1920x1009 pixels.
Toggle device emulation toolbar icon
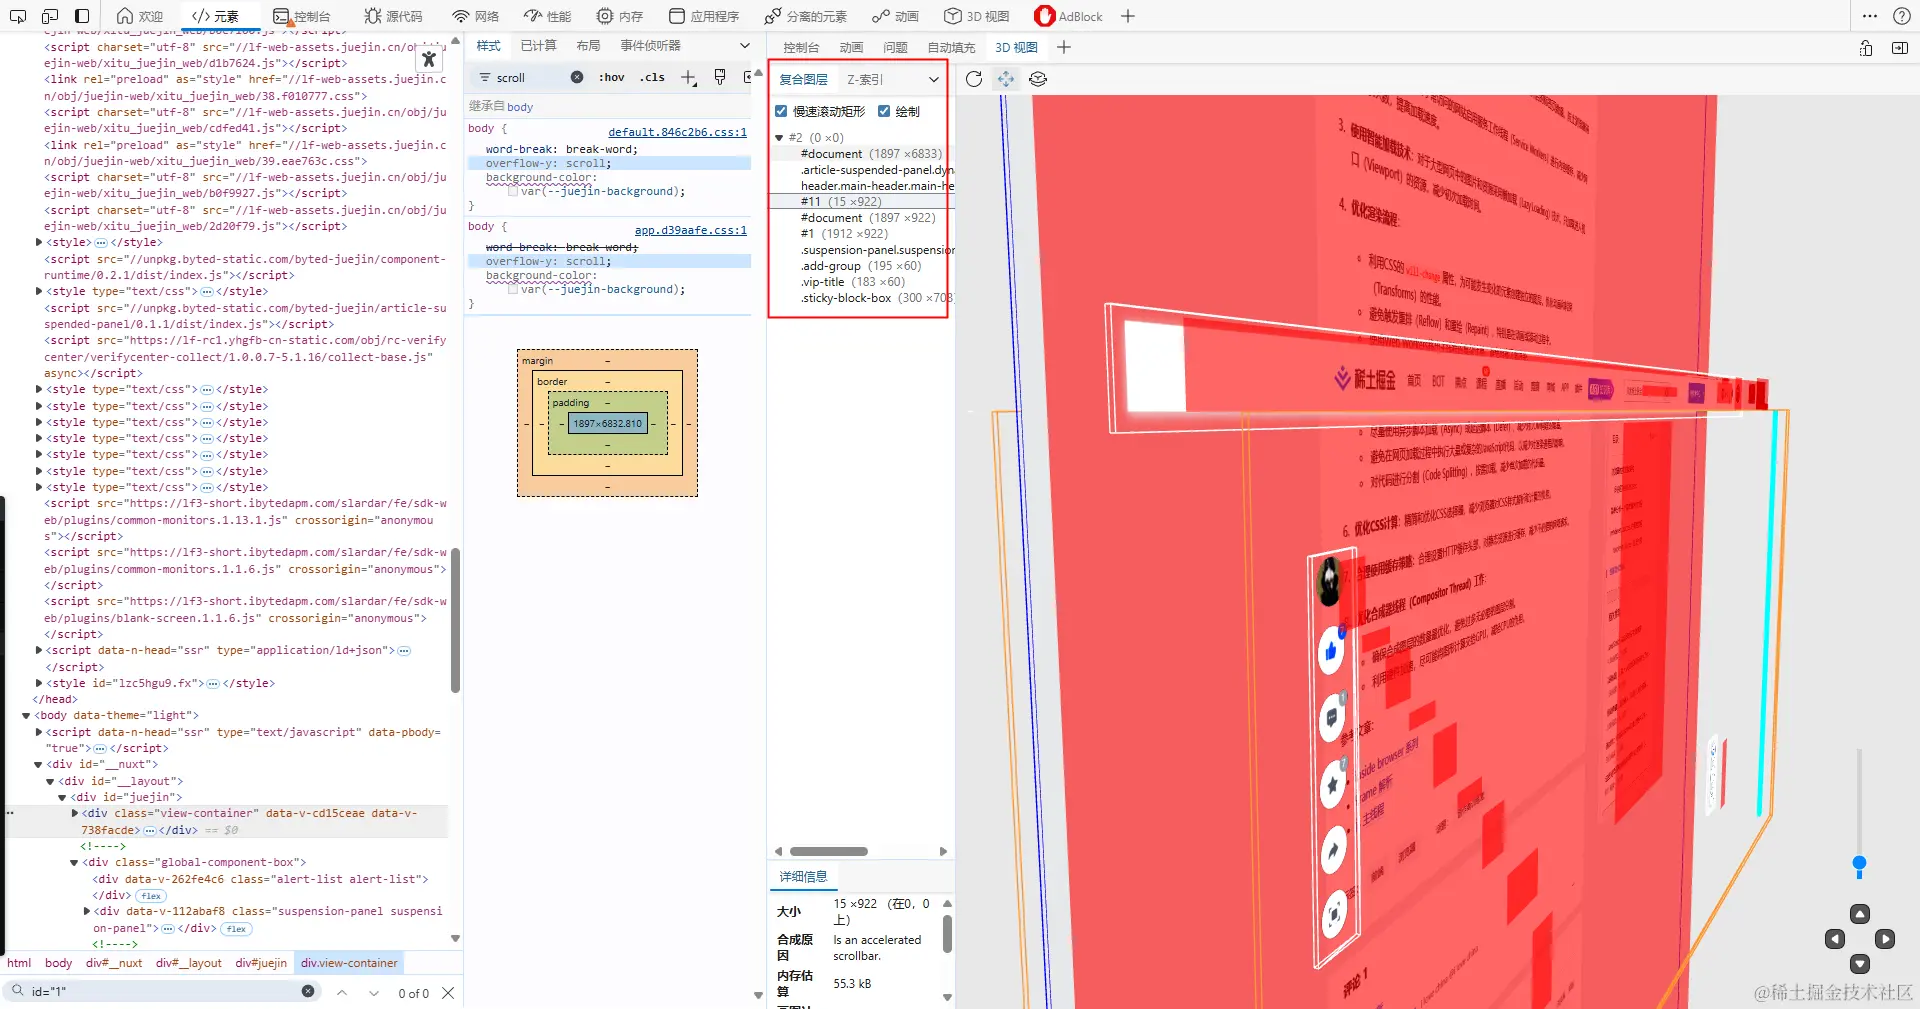coord(50,16)
